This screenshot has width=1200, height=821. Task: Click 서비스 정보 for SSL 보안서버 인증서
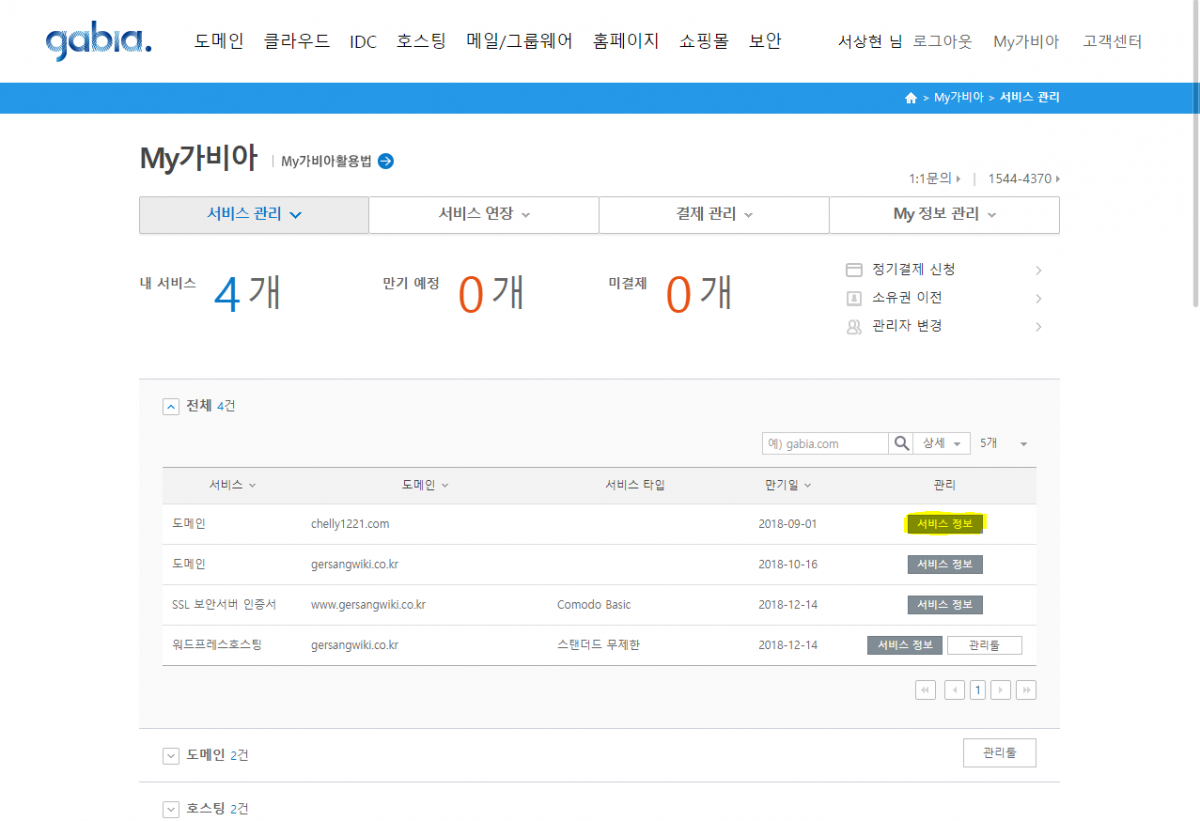click(945, 605)
